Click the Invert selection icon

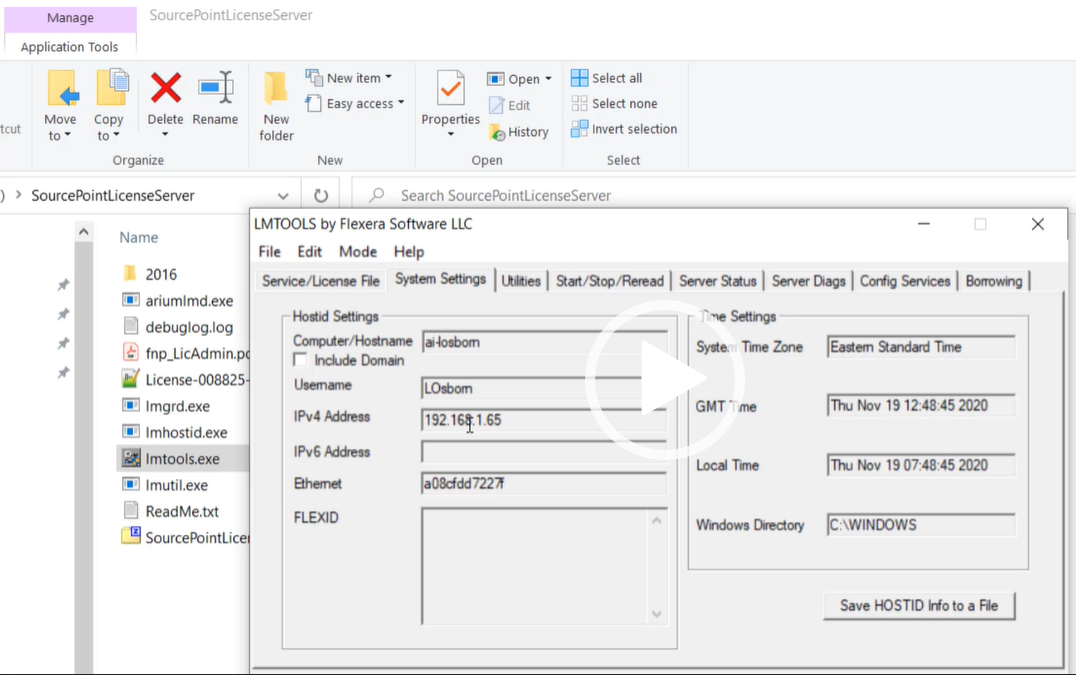click(x=579, y=128)
